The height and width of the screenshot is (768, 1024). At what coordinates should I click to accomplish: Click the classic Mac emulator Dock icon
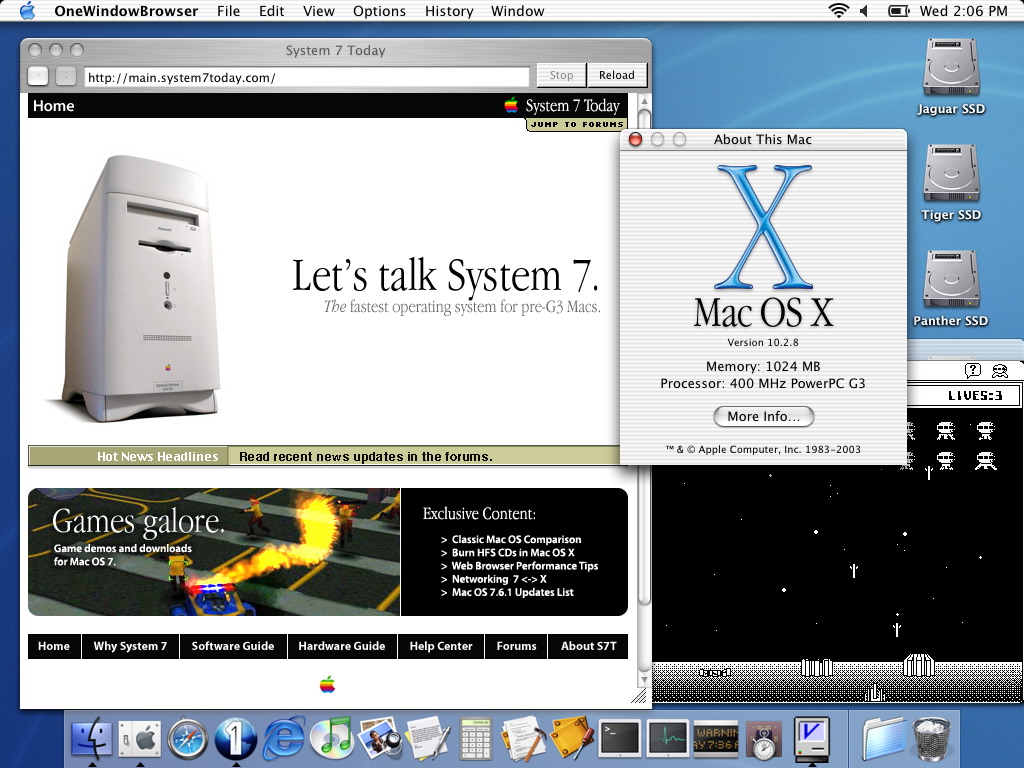tap(812, 739)
